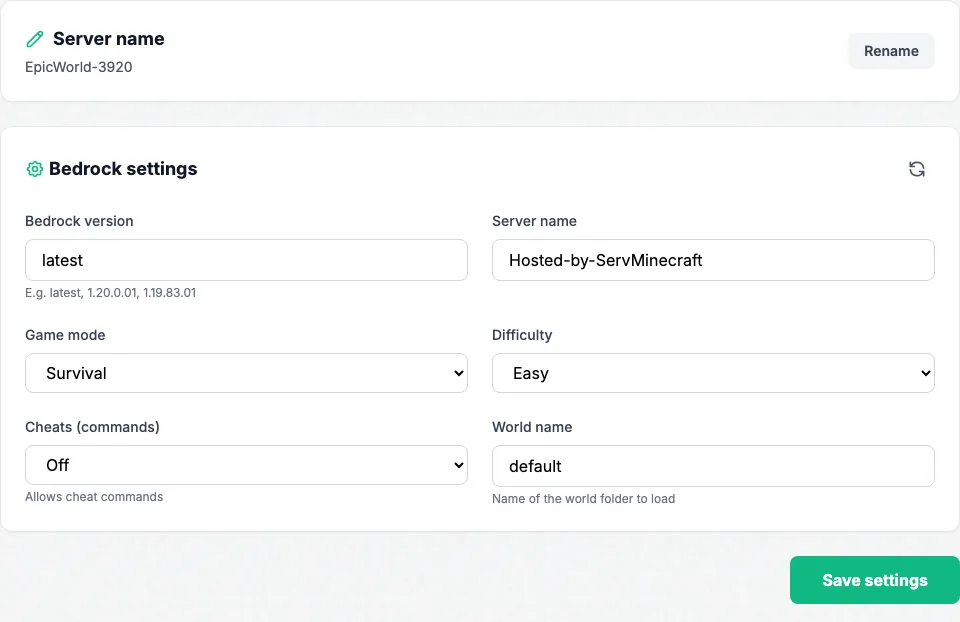This screenshot has height=622, width=960.
Task: Focus the World name input field
Action: point(713,466)
